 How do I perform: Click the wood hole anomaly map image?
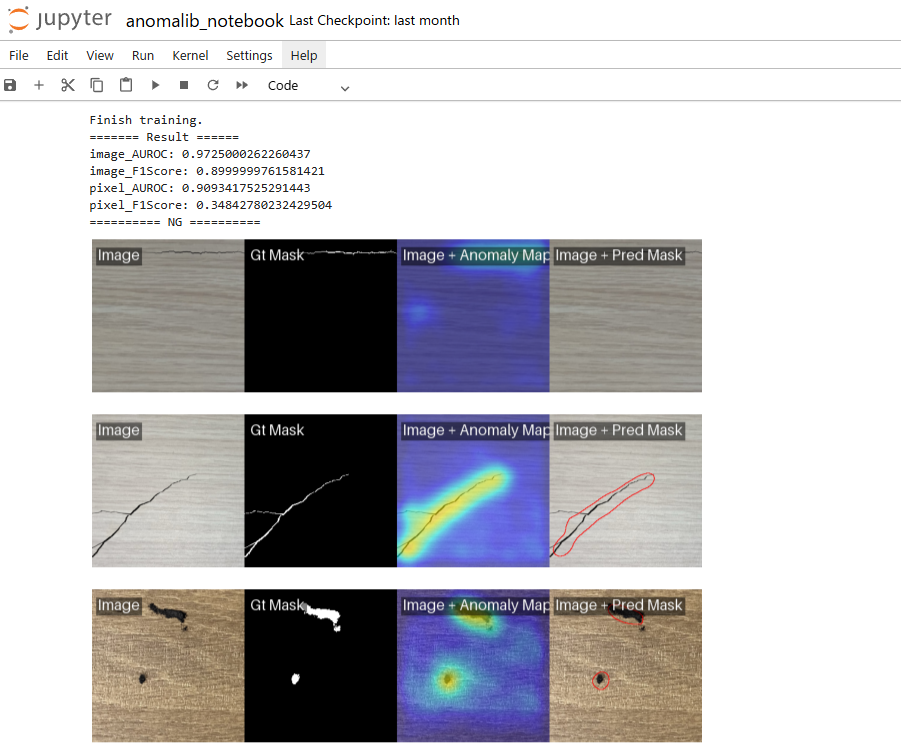473,666
